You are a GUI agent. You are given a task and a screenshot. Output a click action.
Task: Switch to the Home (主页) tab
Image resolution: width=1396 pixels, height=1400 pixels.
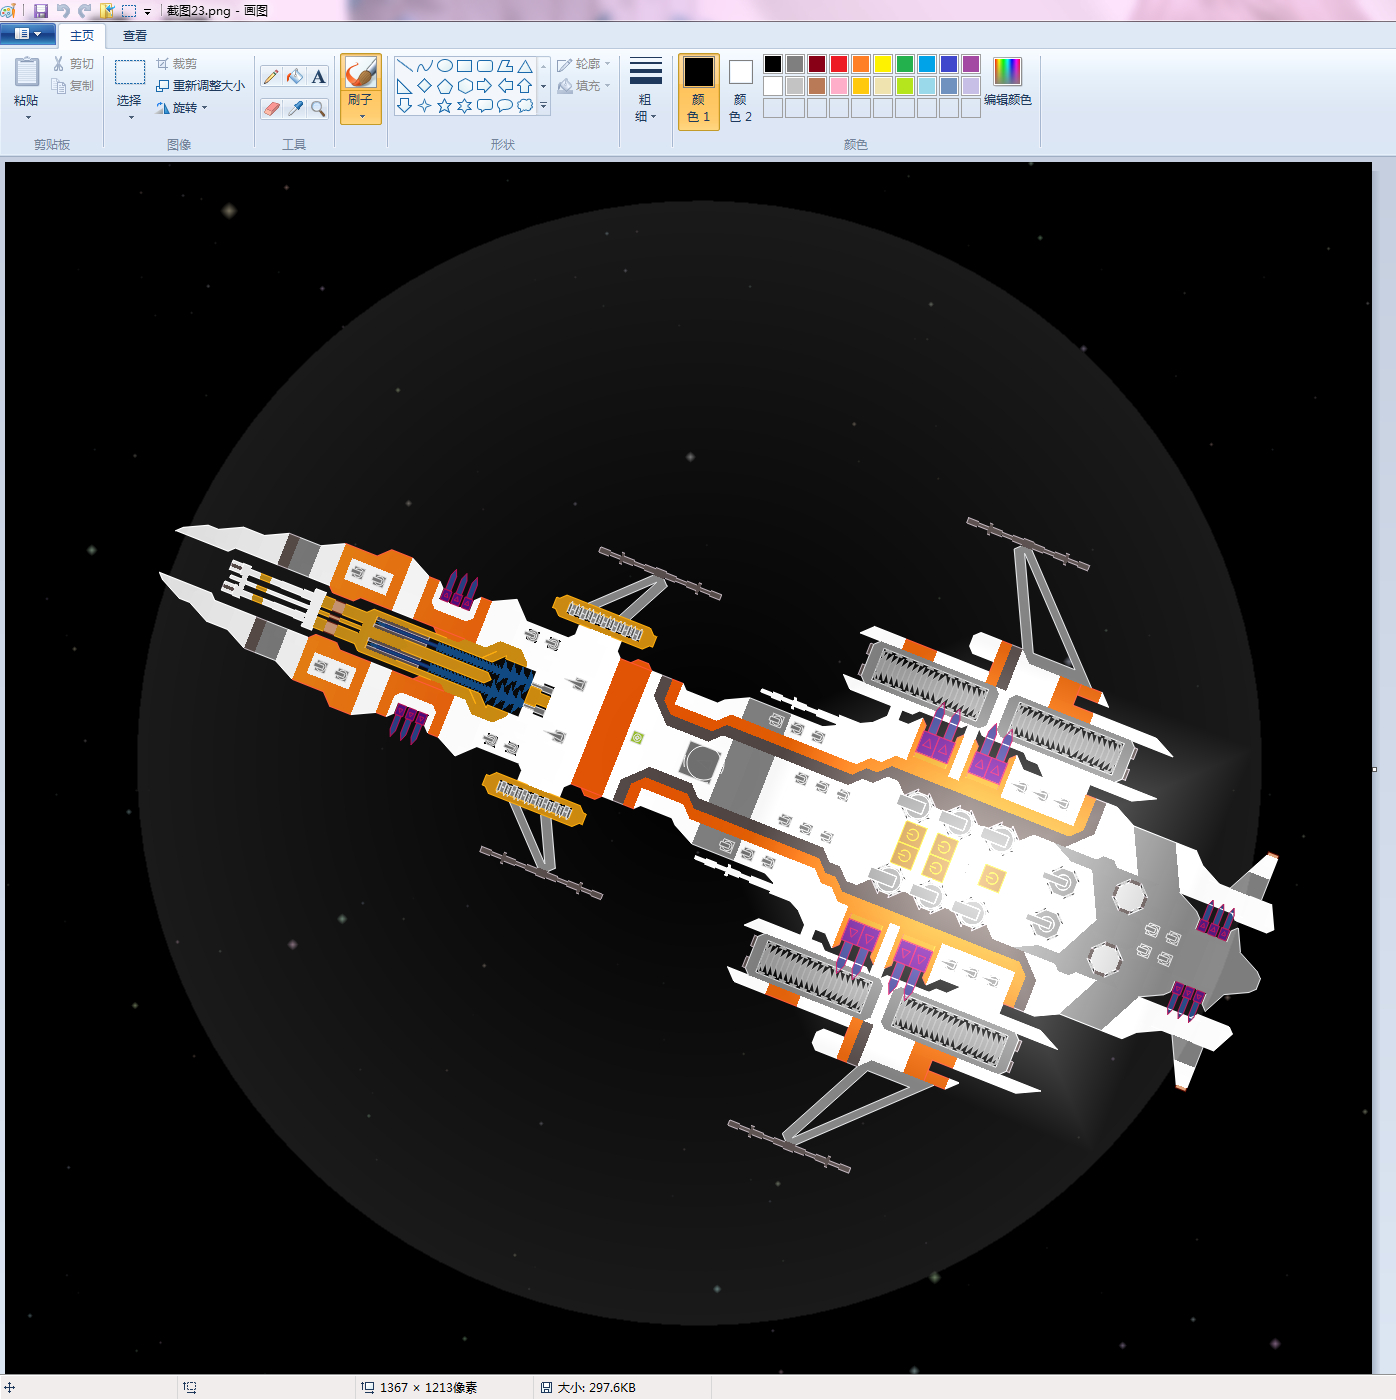point(82,36)
